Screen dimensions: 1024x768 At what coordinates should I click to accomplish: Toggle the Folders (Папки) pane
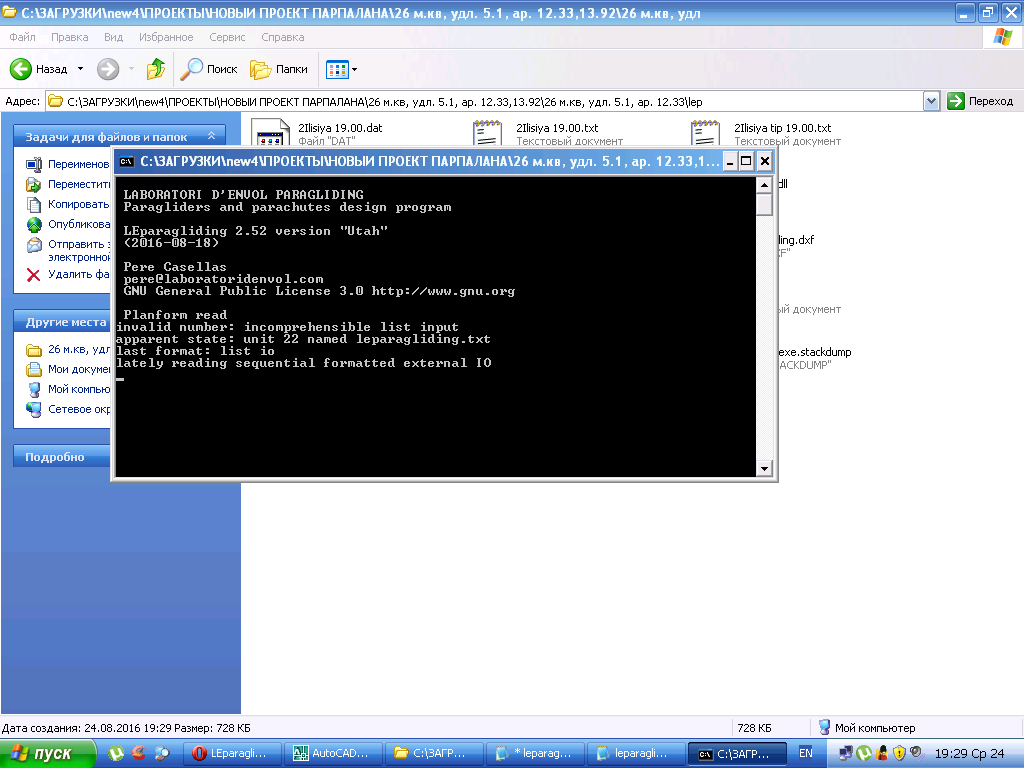click(279, 69)
